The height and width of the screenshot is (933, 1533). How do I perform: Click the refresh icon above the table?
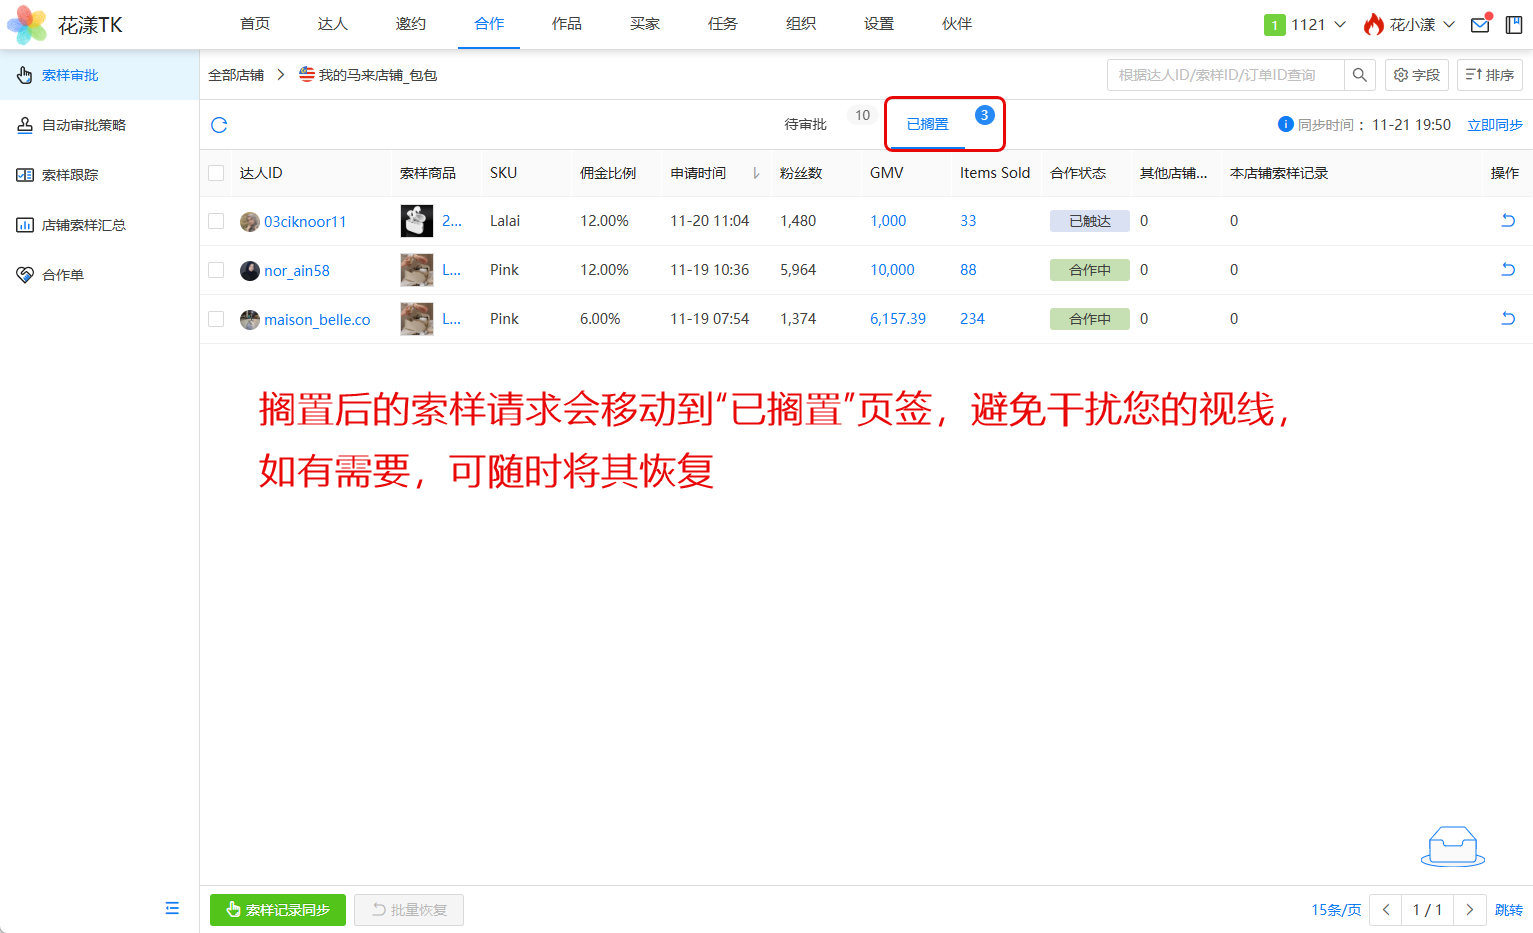pos(219,125)
